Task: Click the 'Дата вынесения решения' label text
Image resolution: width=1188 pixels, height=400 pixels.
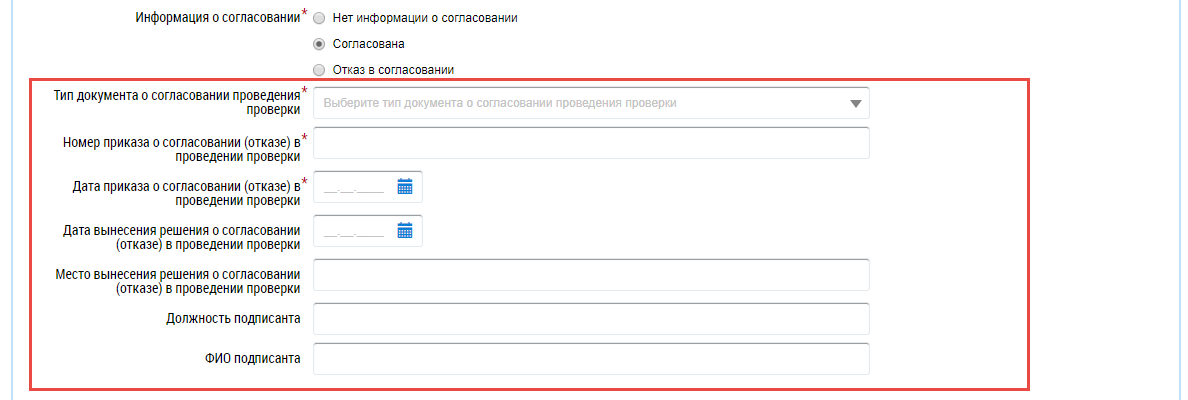Action: (x=181, y=237)
